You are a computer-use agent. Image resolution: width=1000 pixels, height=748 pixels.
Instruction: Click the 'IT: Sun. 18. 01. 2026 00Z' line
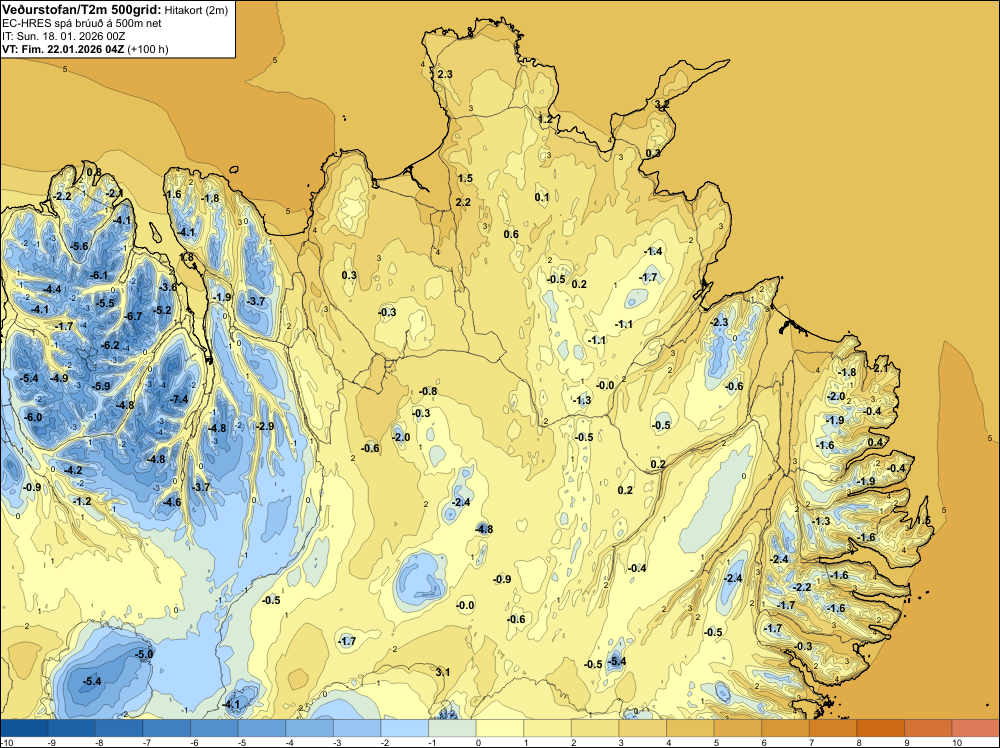tap(64, 36)
